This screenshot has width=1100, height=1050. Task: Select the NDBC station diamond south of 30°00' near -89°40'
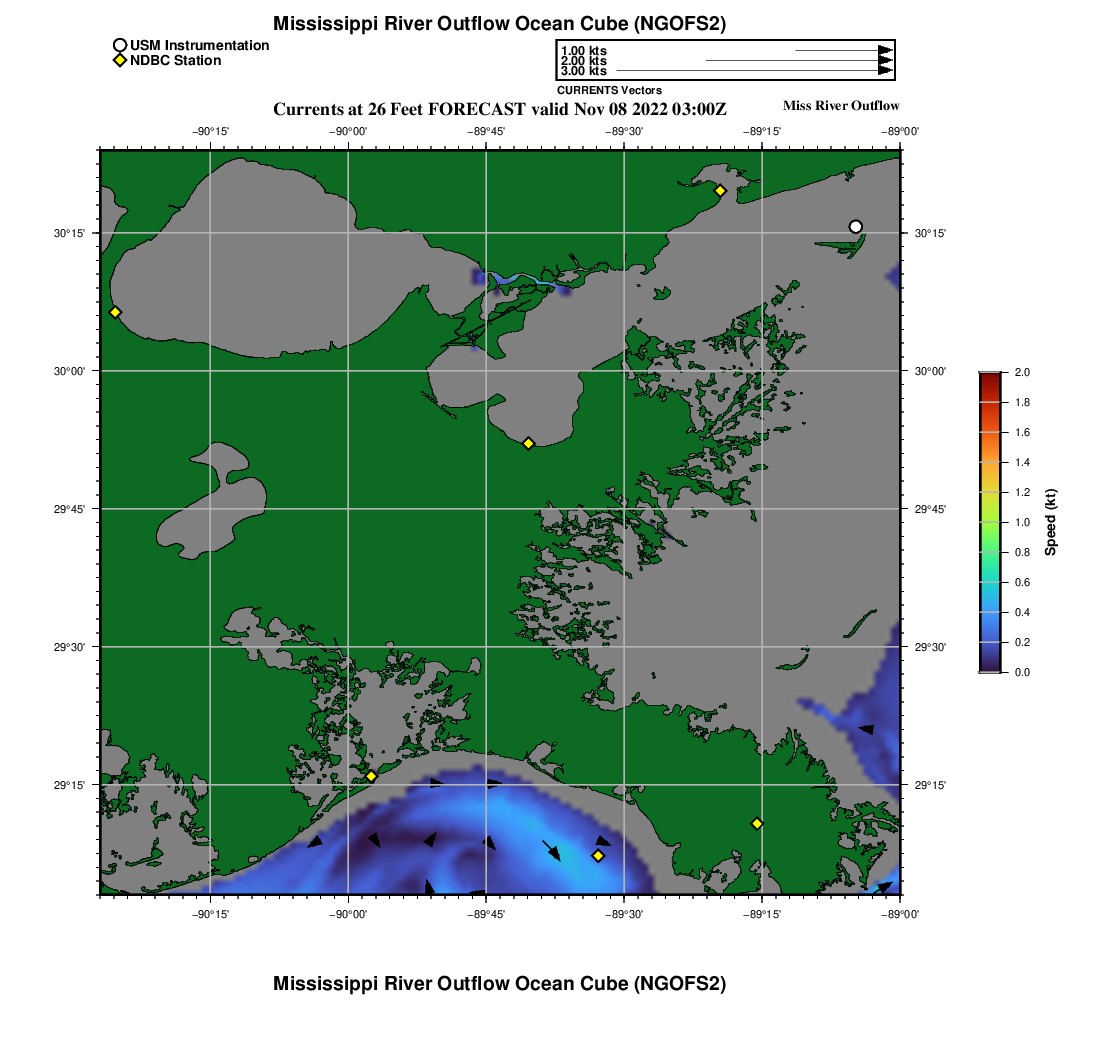[x=528, y=443]
